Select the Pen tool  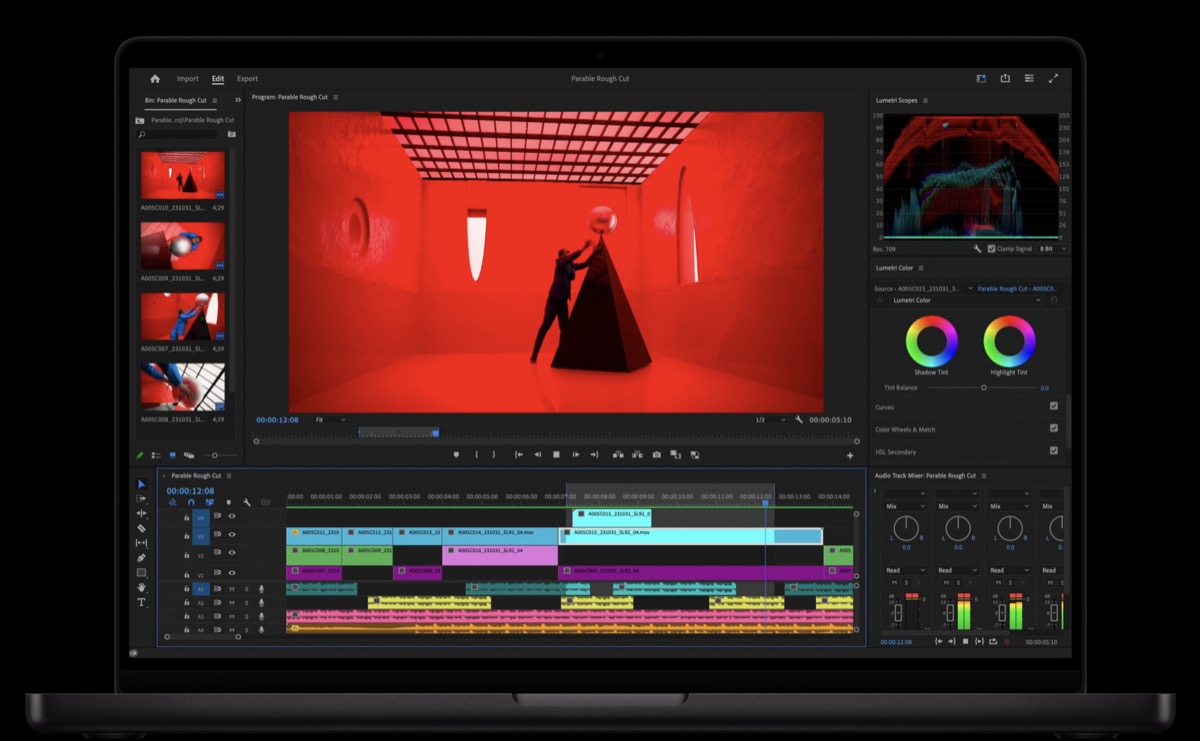click(x=141, y=558)
